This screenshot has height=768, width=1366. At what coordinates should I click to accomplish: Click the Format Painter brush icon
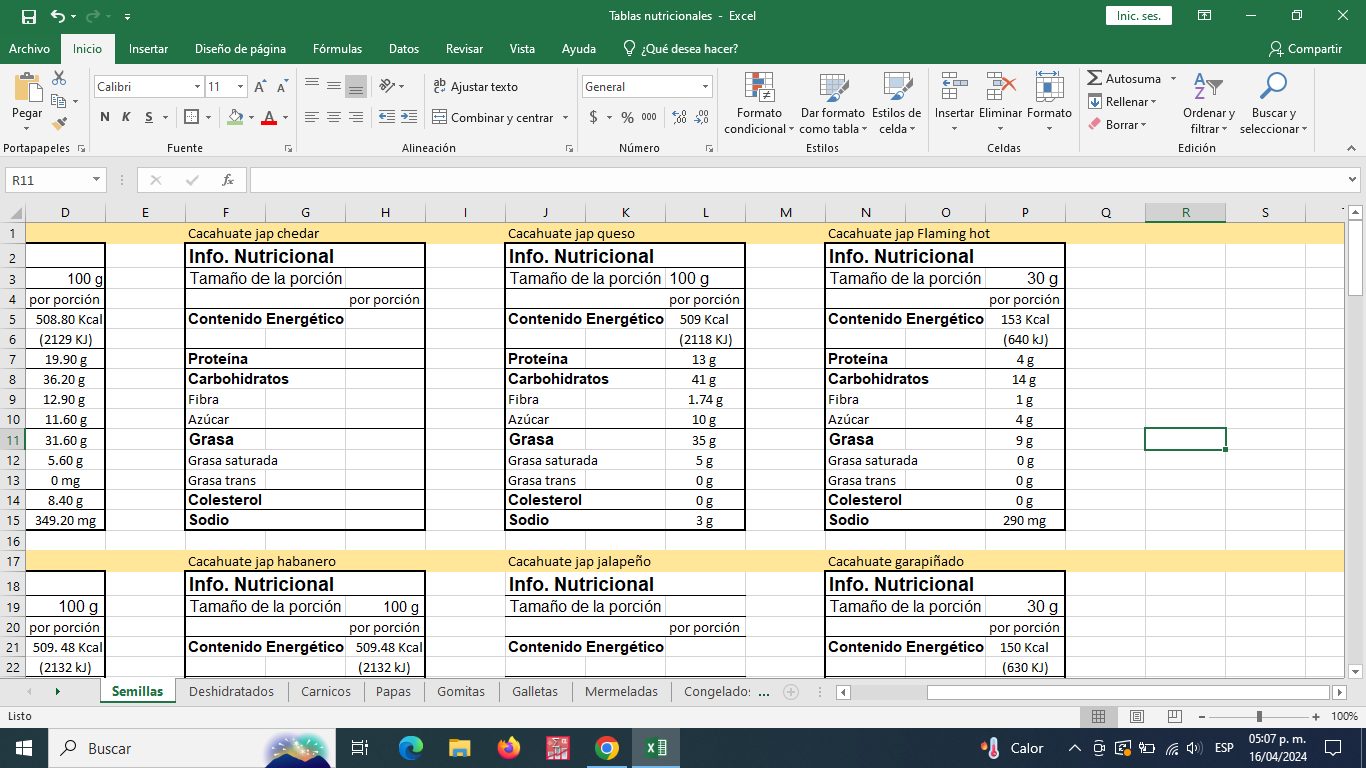(x=59, y=124)
